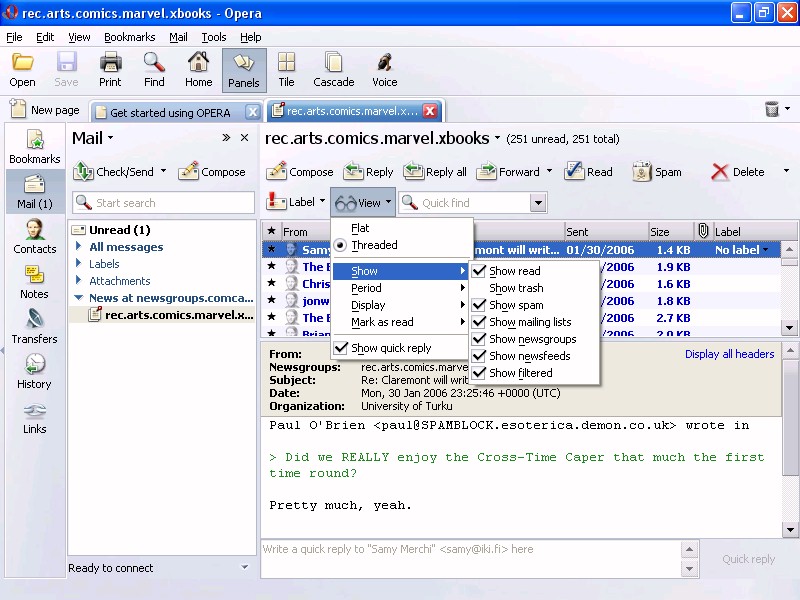Open the No label dropdown
This screenshot has height=600, width=800.
click(x=767, y=250)
